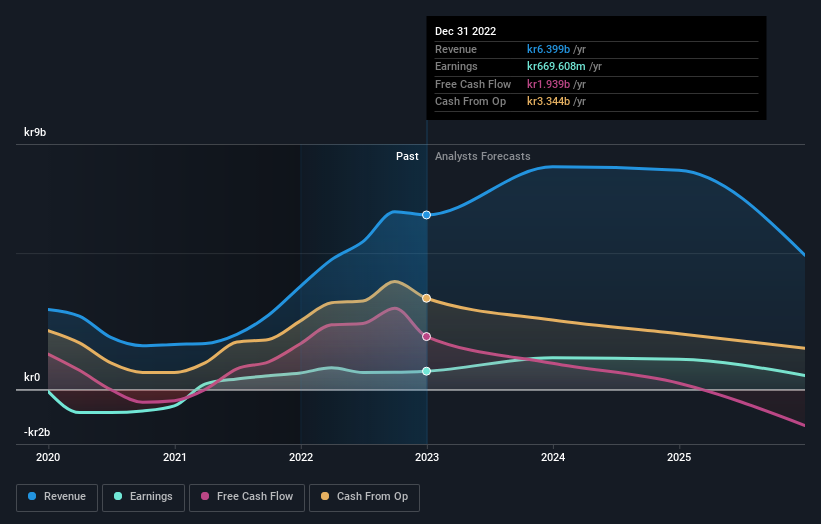Click the 2022 x-axis label
Viewport: 821px width, 524px height.
[x=301, y=458]
